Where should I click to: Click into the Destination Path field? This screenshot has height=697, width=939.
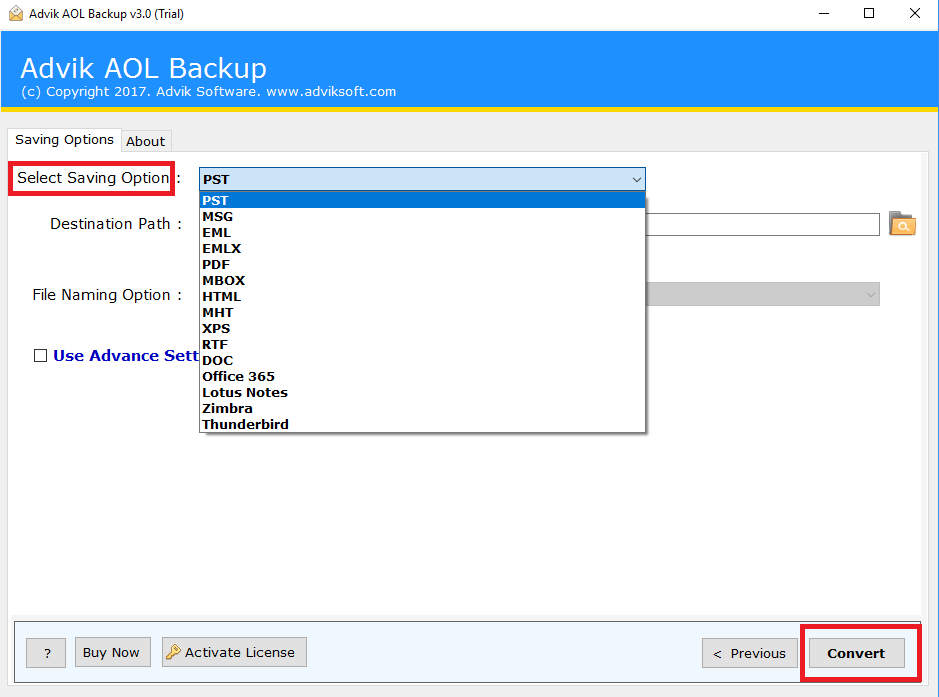[762, 225]
